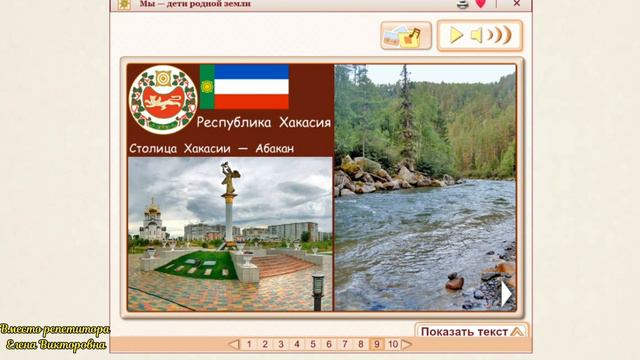This screenshot has width=640, height=360.
Task: Close the lesson window
Action: coord(516,4)
